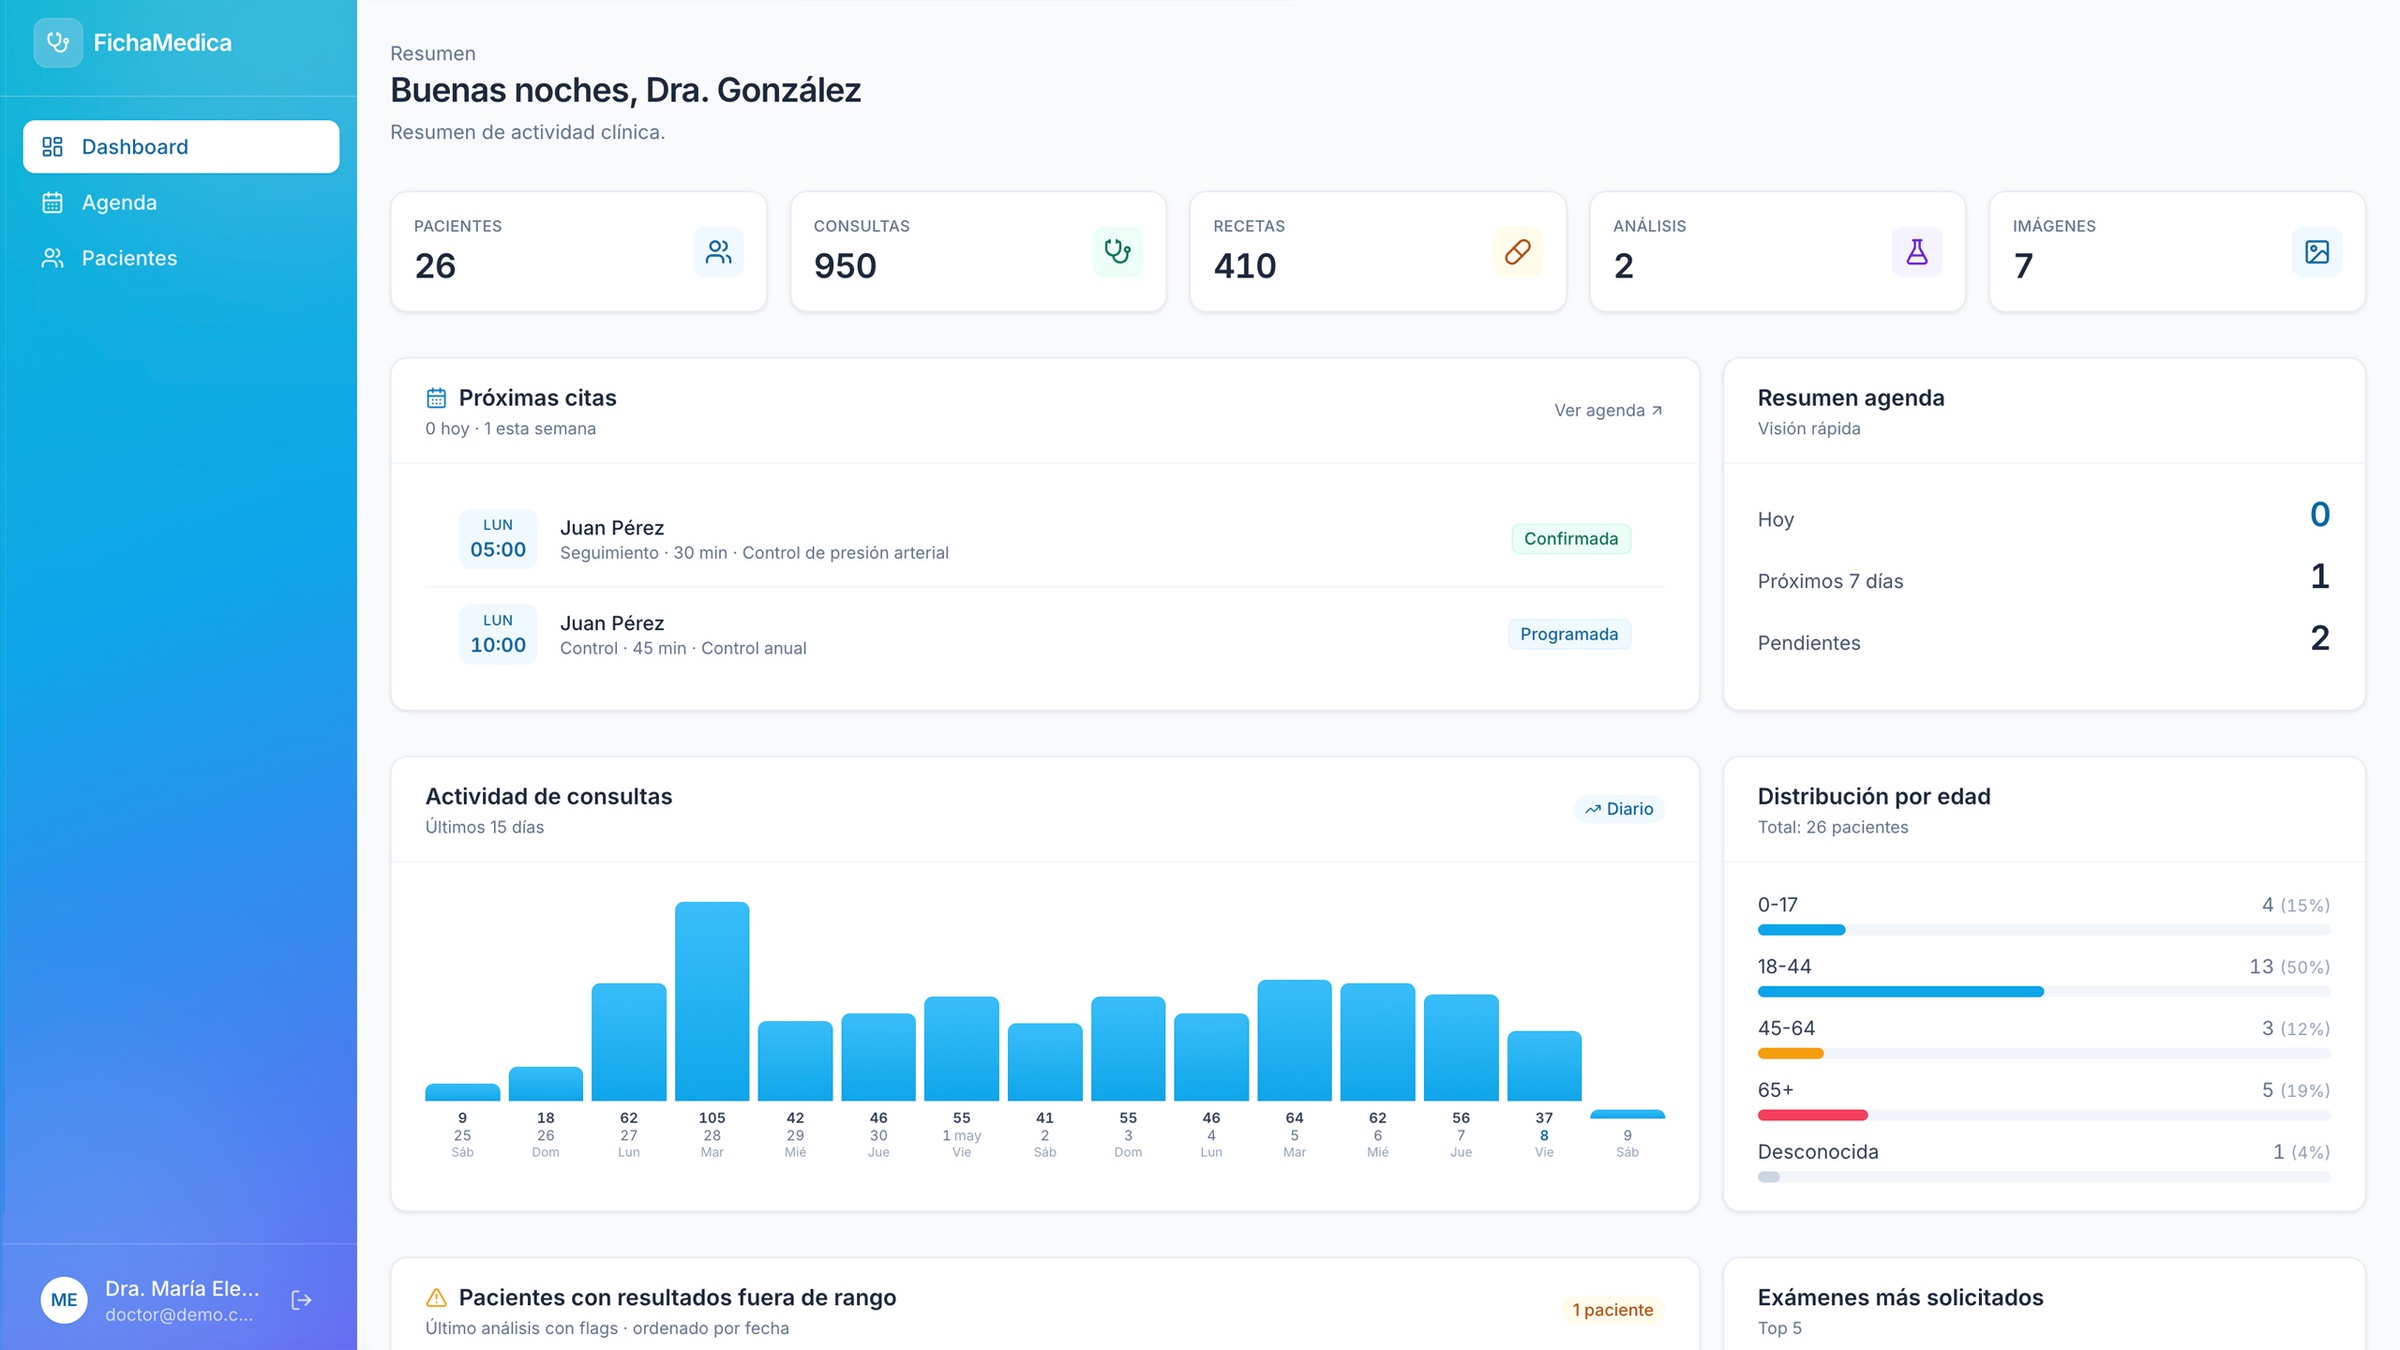
Task: Click the calendar icon beside Próximas citas
Action: point(436,398)
